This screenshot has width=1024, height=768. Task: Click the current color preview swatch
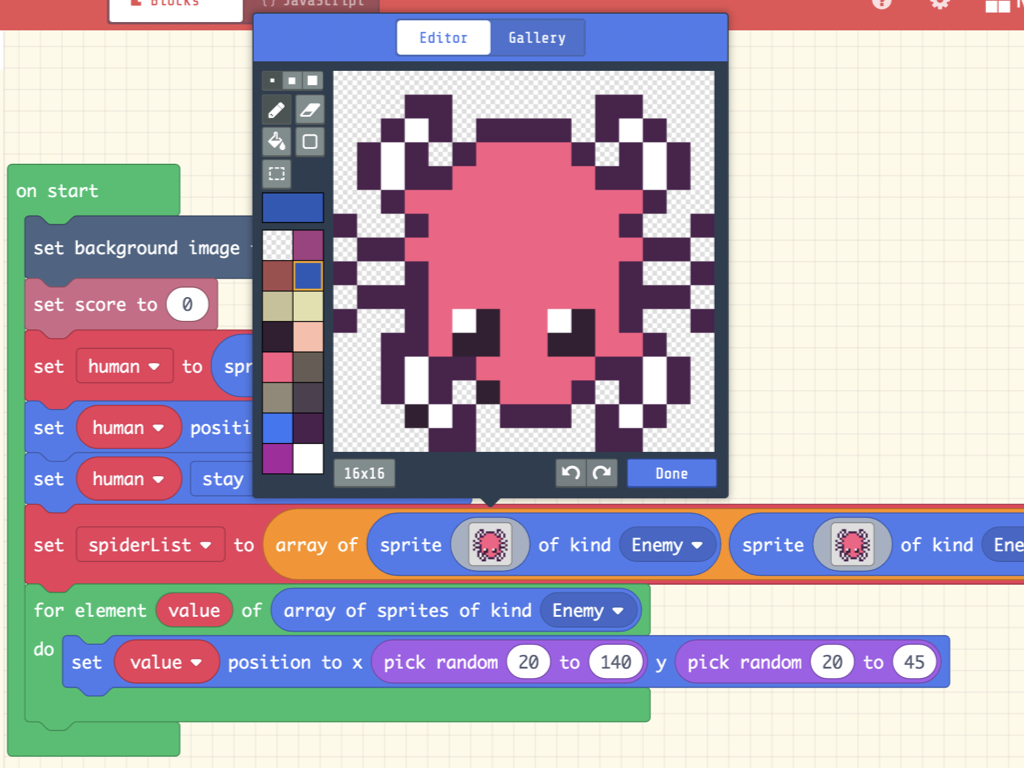coord(293,208)
